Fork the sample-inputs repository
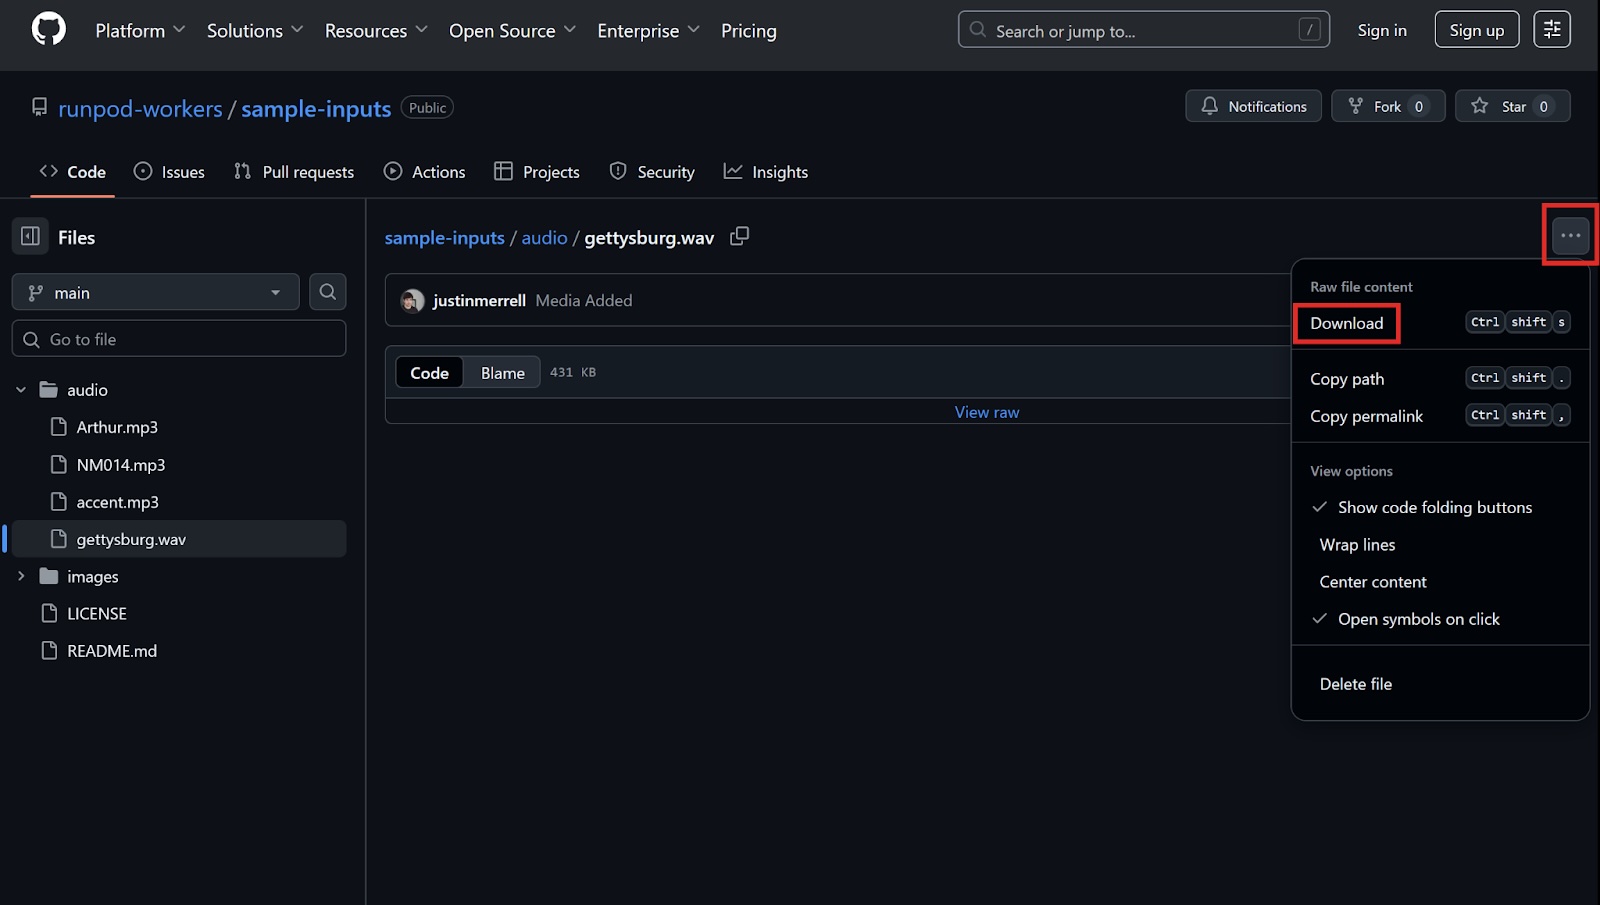Screen dimensions: 1600x905 pos(1387,106)
